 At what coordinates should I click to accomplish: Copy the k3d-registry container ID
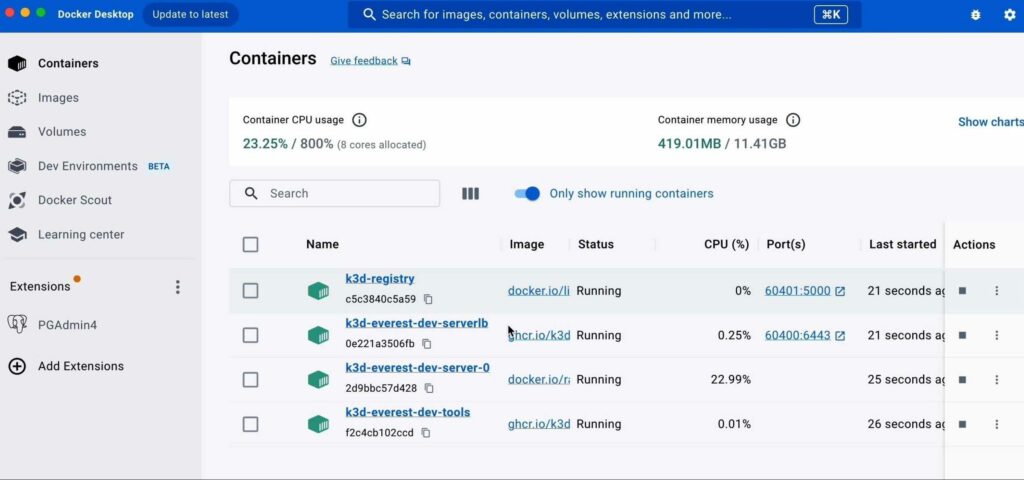428,299
